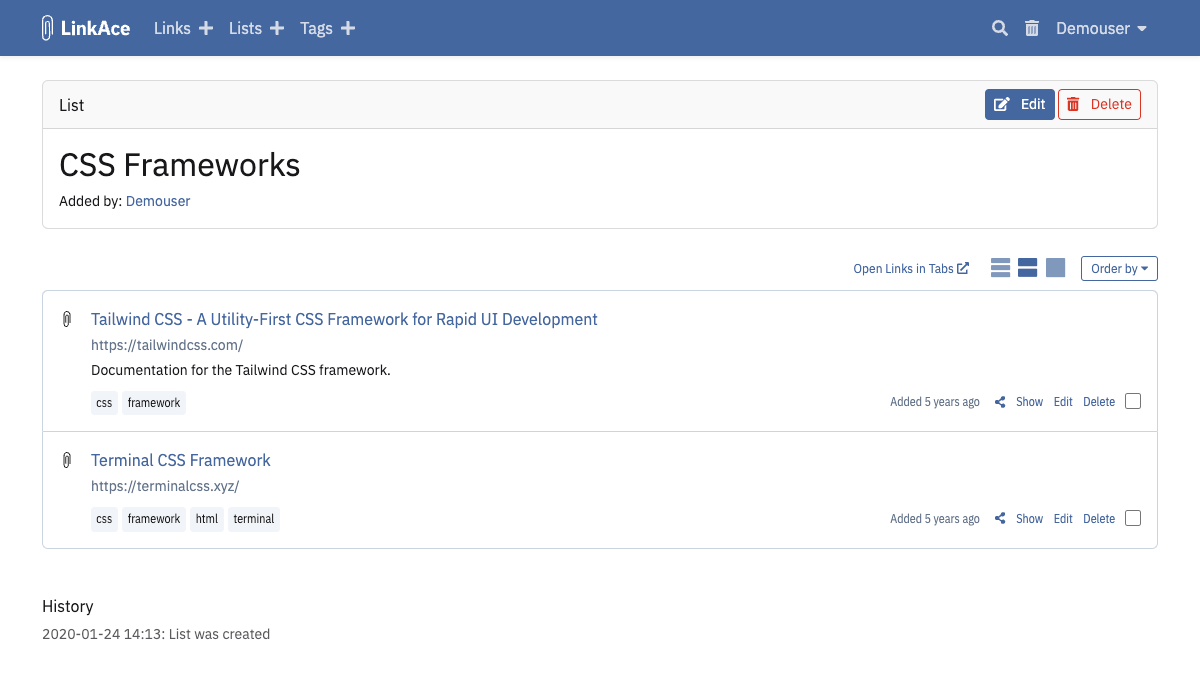
Task: Open the Lists menu in navbar
Action: point(245,29)
